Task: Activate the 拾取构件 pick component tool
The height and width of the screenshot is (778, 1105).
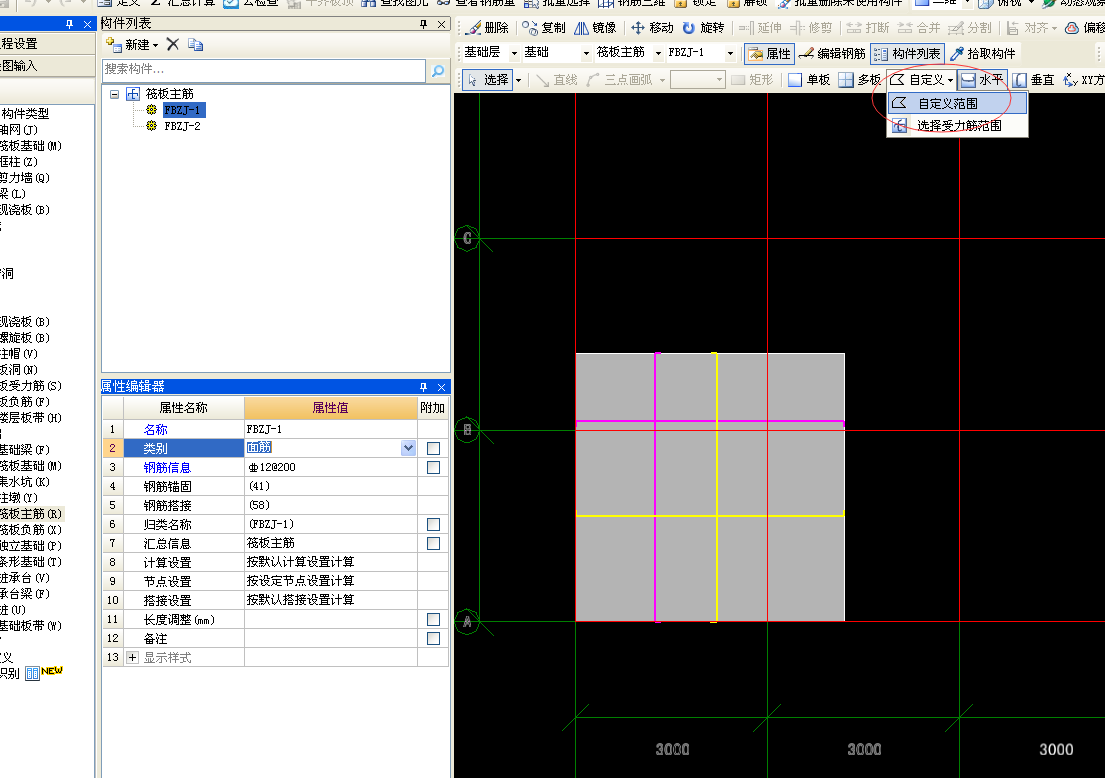Action: pyautogui.click(x=983, y=54)
